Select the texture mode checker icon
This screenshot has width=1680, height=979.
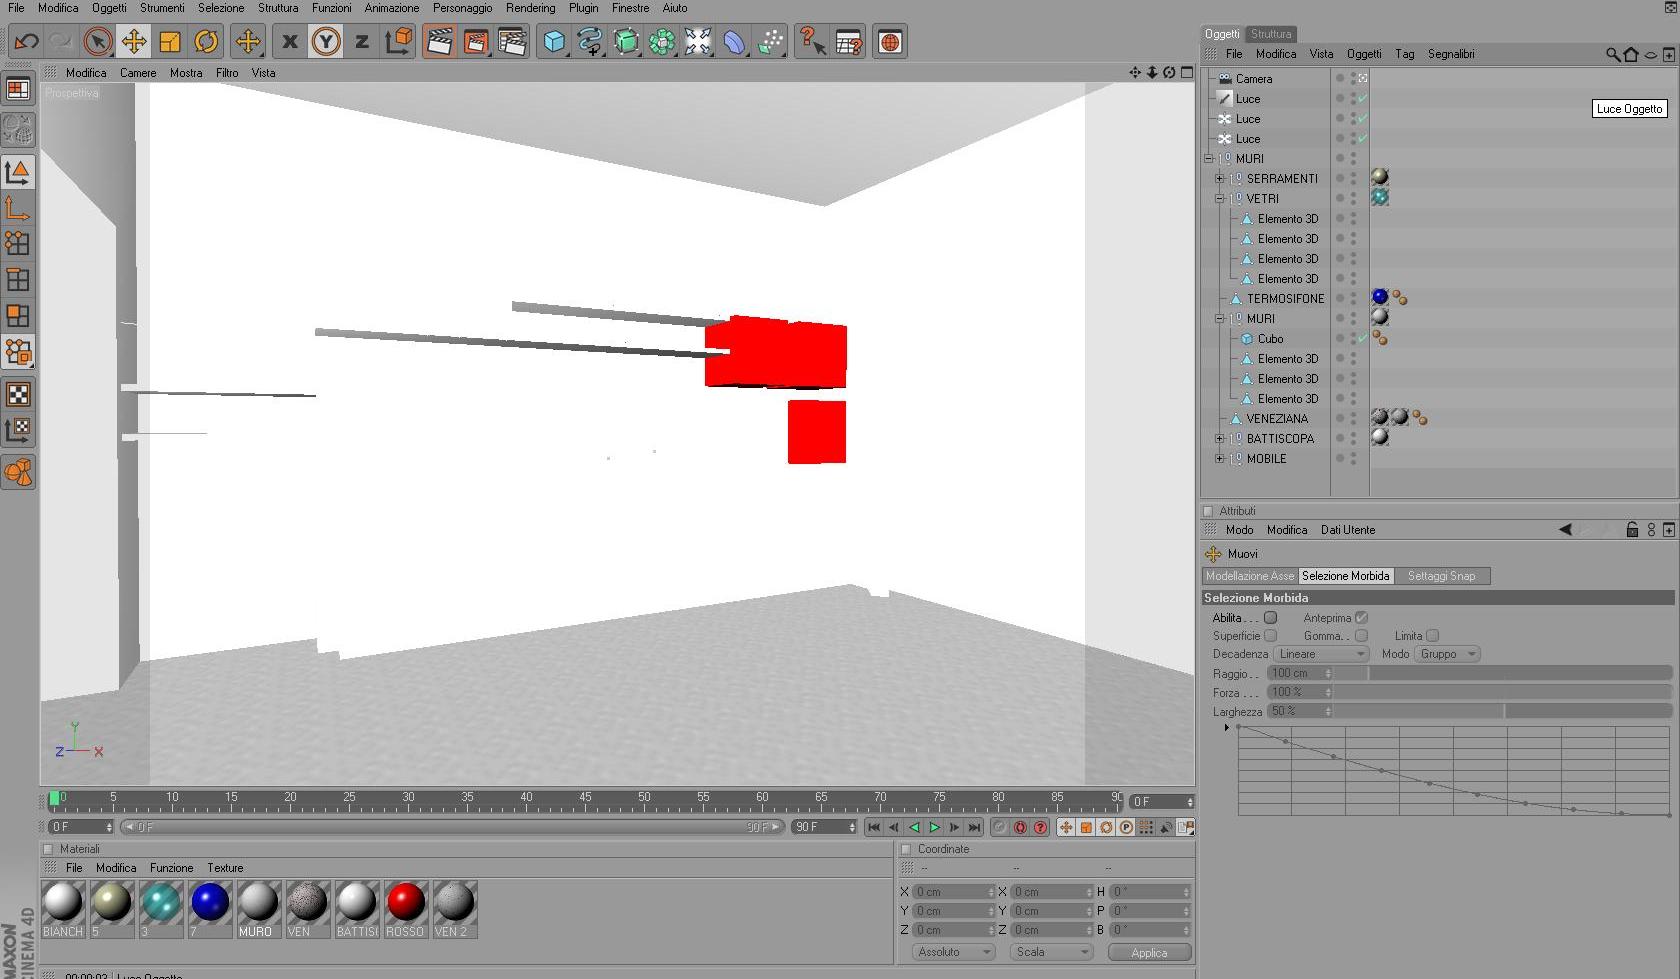[x=18, y=394]
